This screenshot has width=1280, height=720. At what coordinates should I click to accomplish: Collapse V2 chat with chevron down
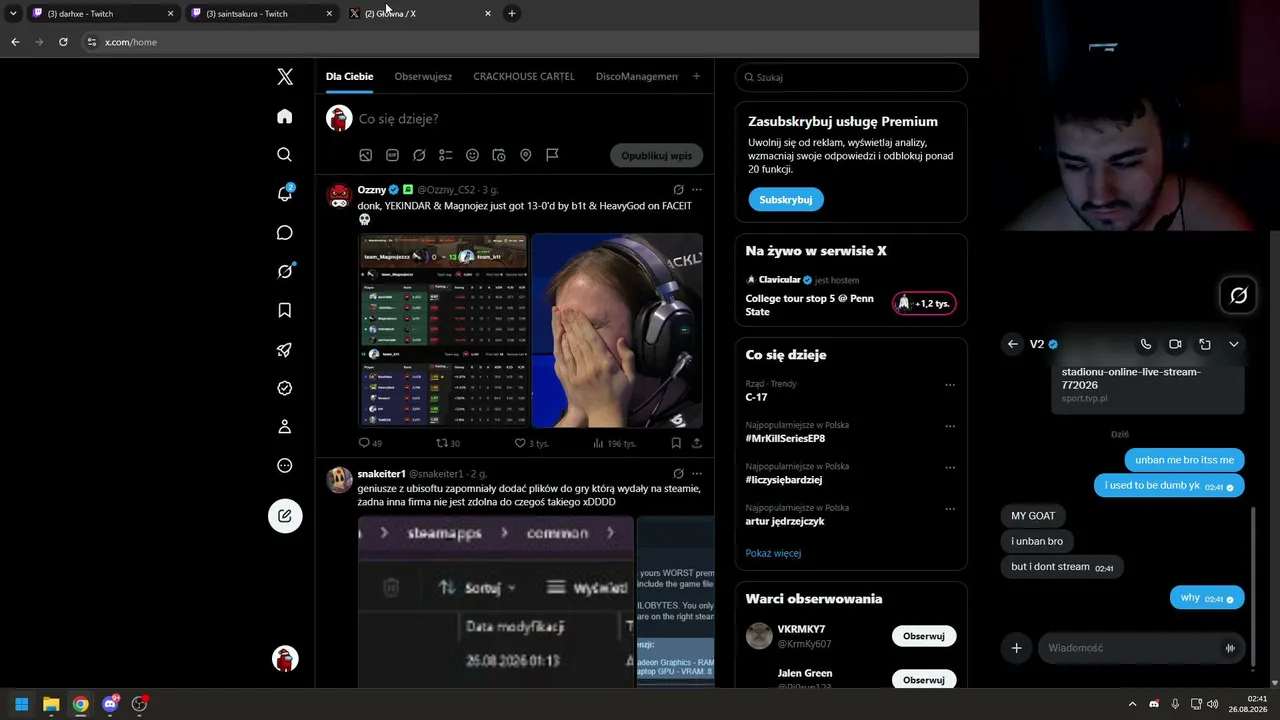click(x=1234, y=344)
